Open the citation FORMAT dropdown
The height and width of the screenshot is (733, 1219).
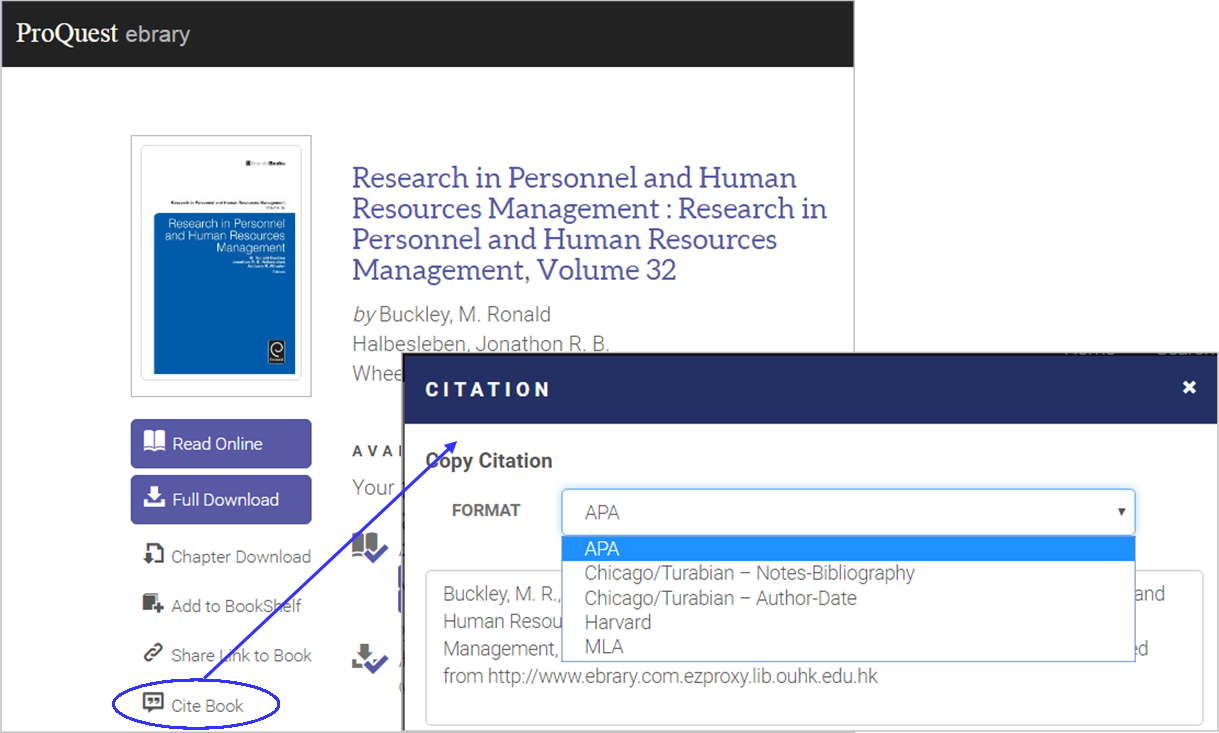click(848, 512)
